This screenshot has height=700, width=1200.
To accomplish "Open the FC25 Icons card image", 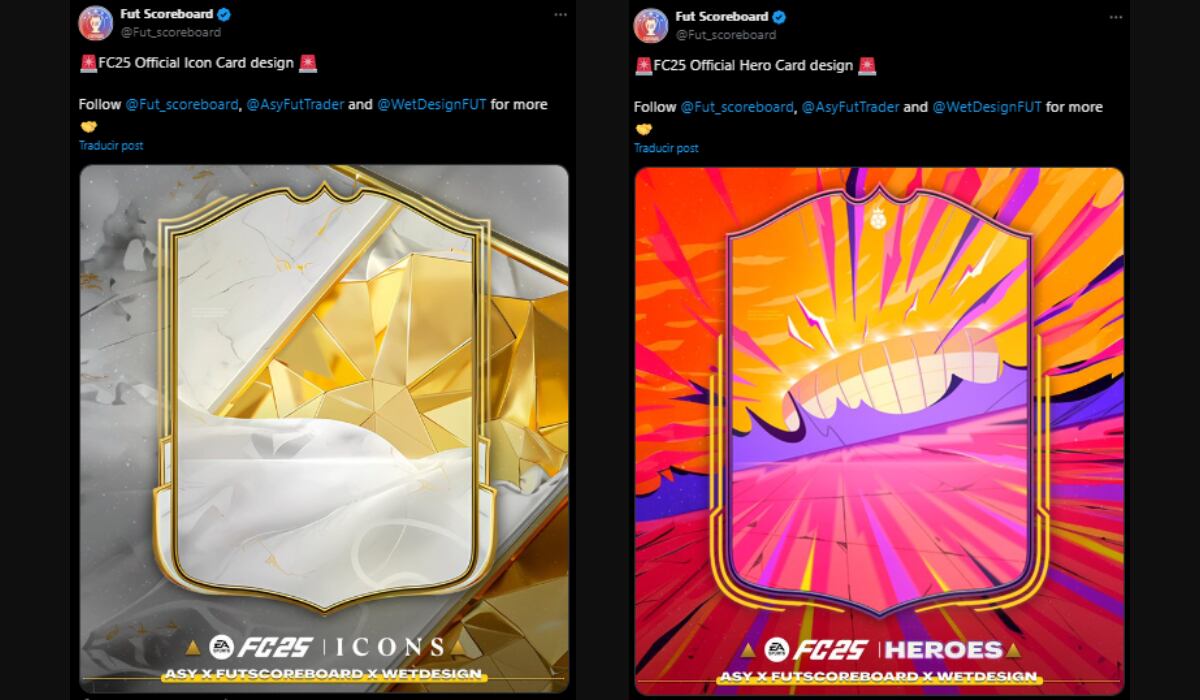I will pos(324,428).
